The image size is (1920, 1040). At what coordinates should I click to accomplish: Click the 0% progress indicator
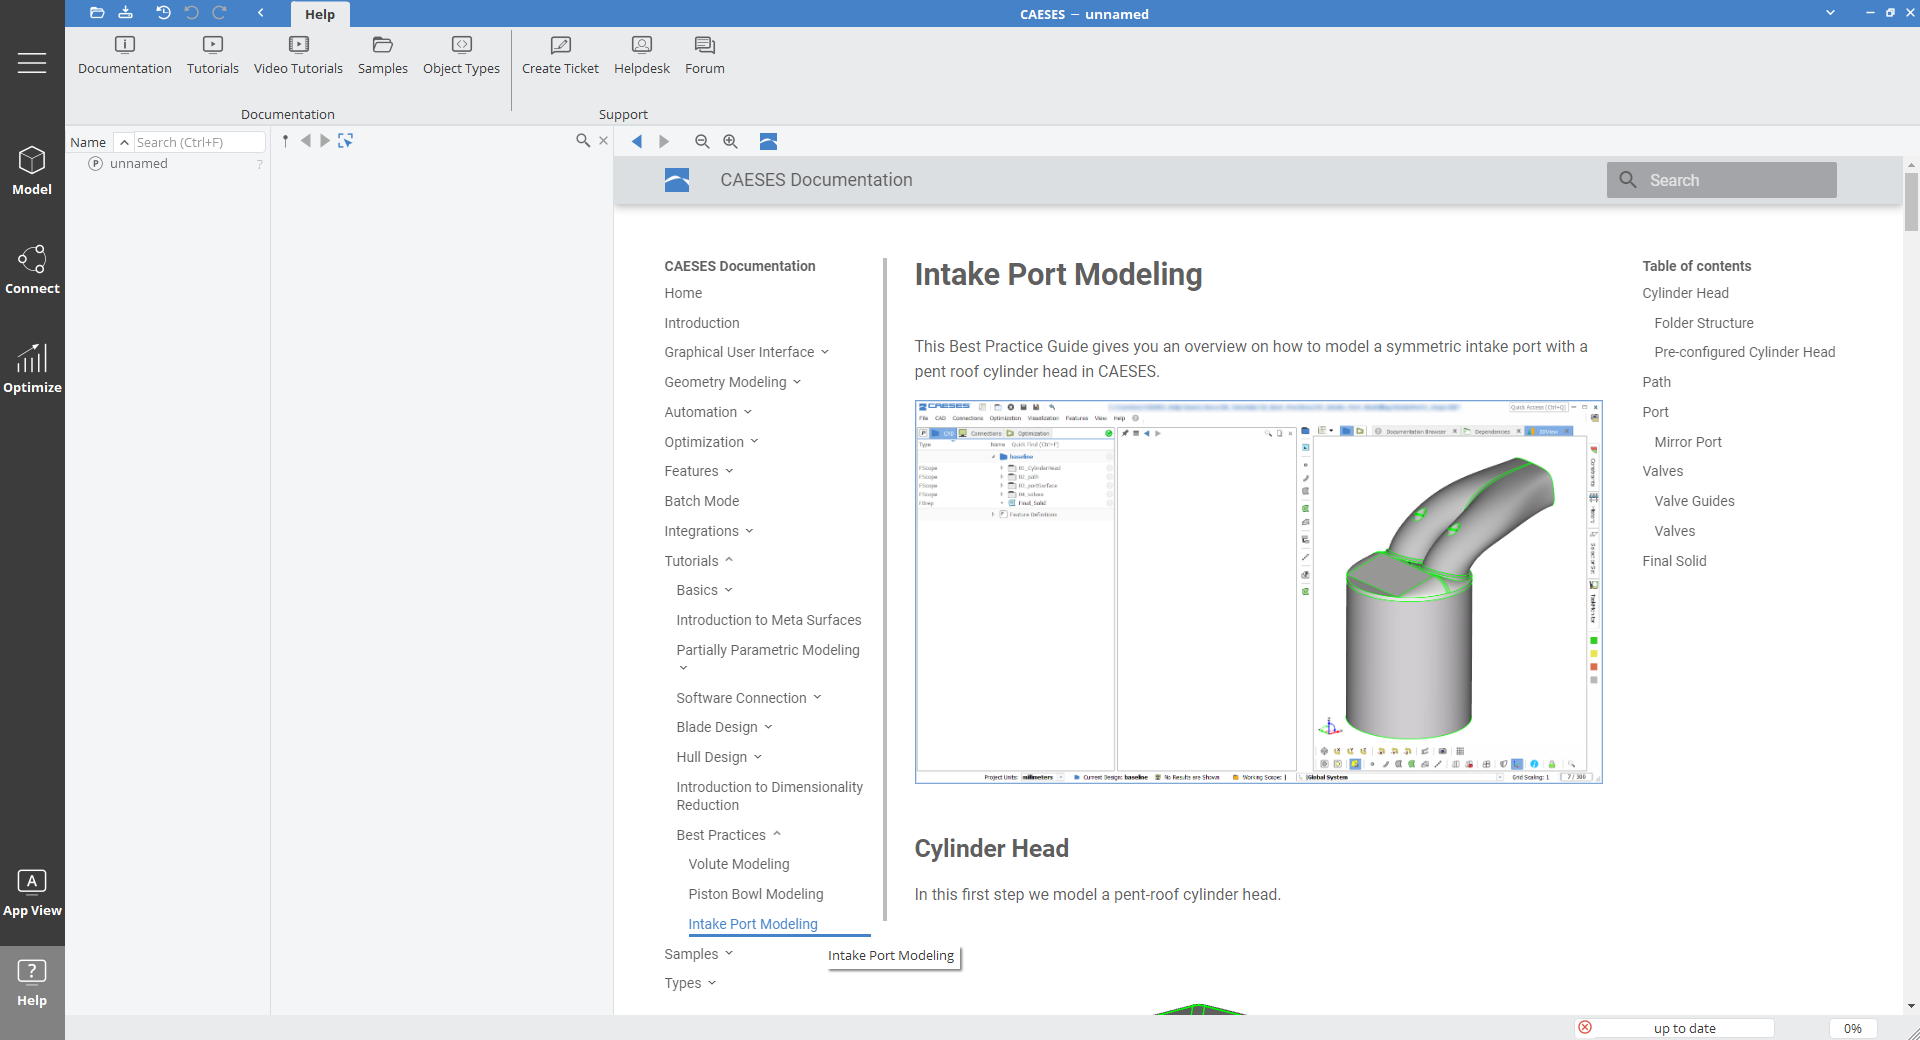[1853, 1028]
